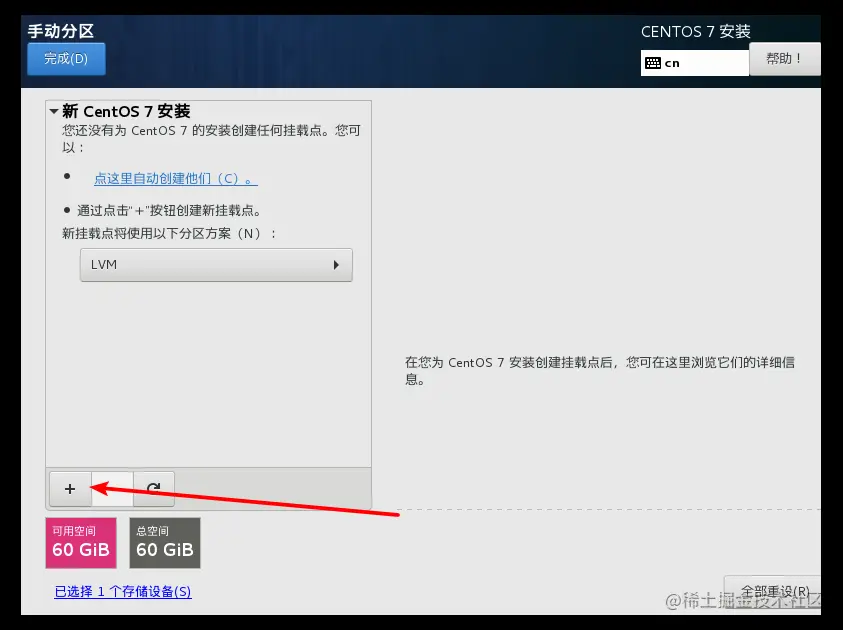The height and width of the screenshot is (630, 843).
Task: Click the plus button to add mount point
Action: 70,489
